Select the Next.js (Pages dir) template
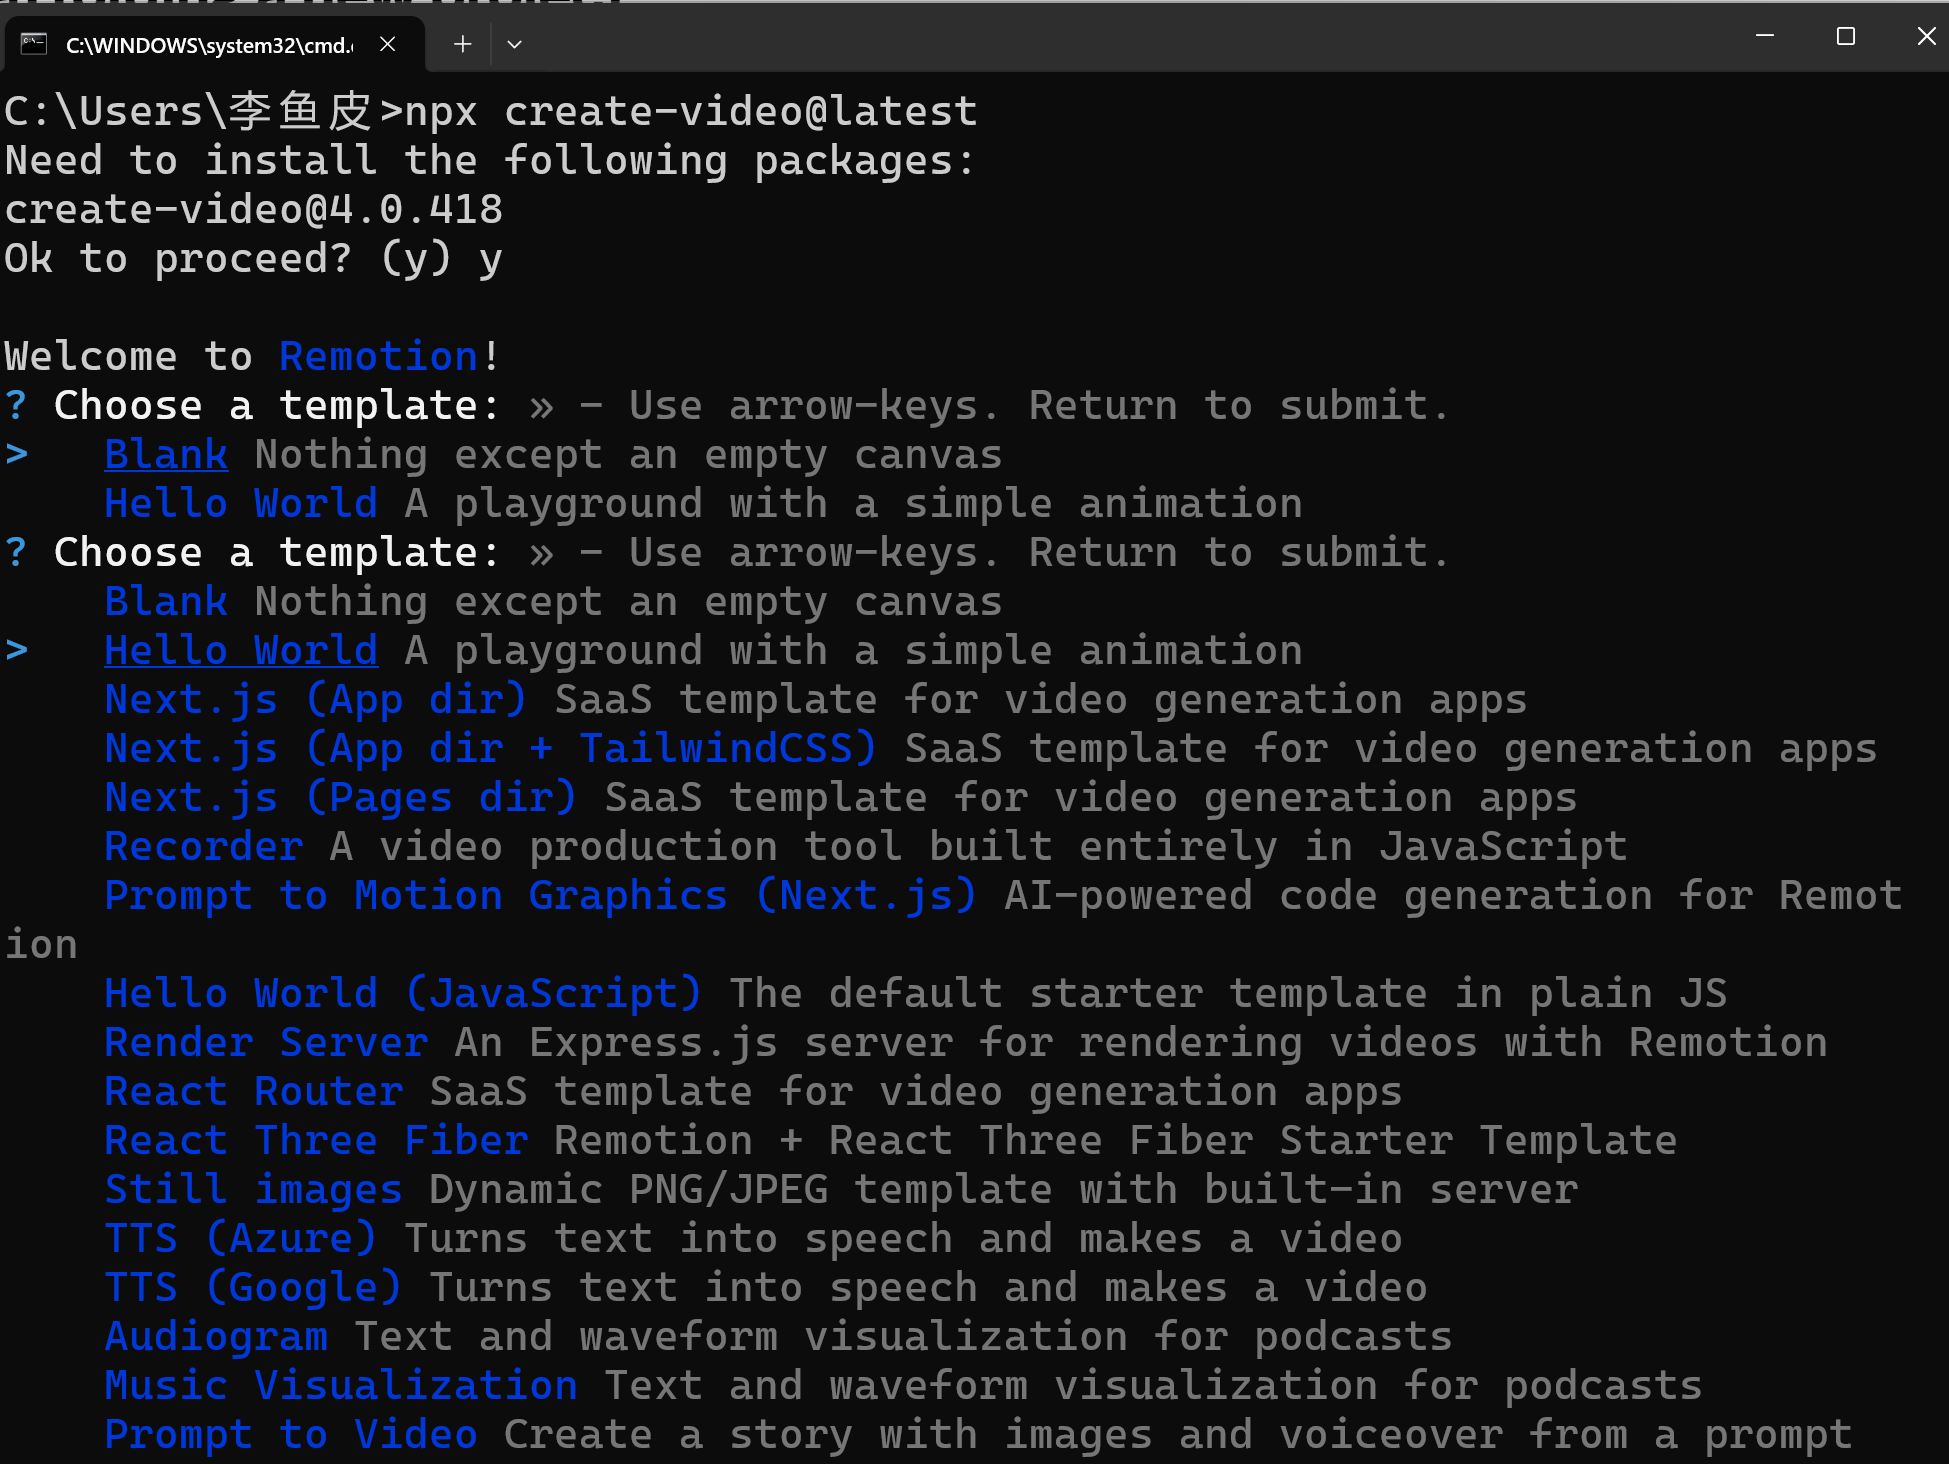1949x1464 pixels. [340, 798]
